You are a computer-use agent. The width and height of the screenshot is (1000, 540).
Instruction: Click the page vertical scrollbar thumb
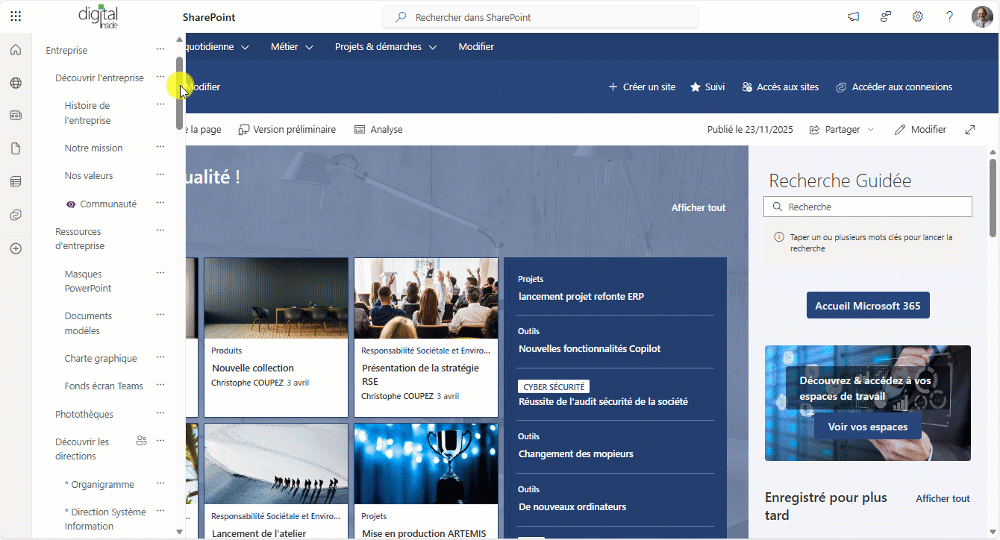point(993,198)
